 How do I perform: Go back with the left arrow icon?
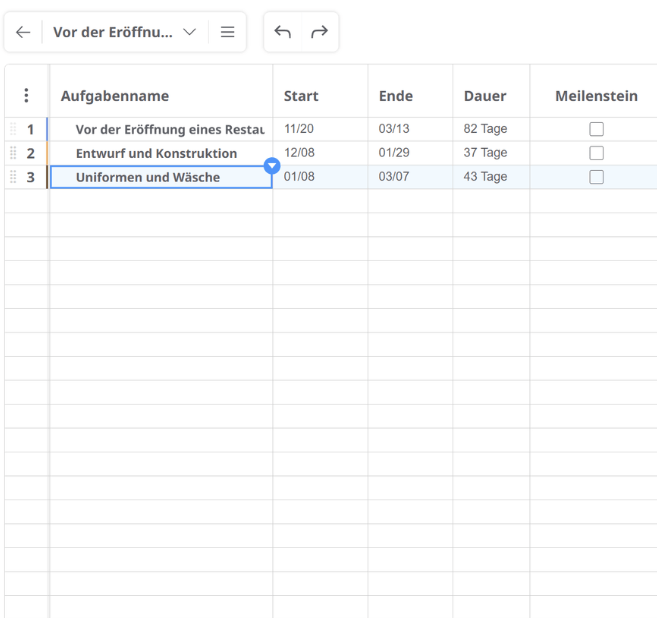tap(23, 32)
